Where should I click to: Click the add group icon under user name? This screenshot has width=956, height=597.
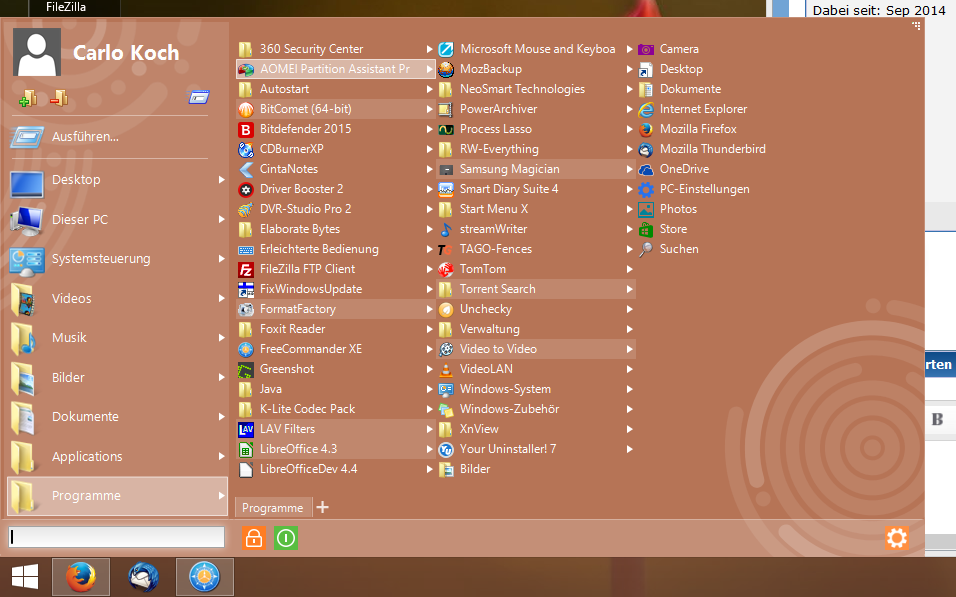[x=27, y=98]
